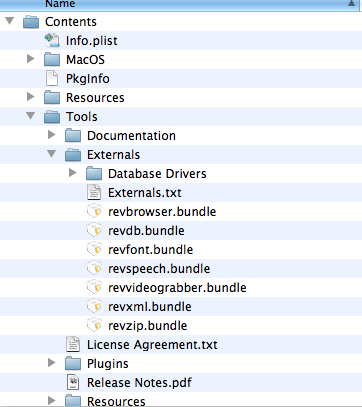Viewport: 362px width, 407px height.
Task: Collapse the Externals folder
Action: 52,154
